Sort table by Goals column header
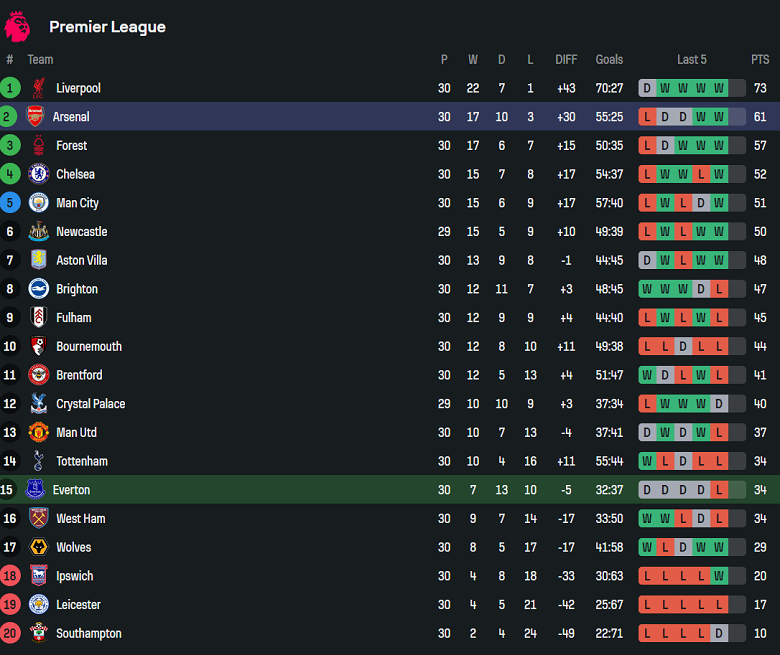Image resolution: width=780 pixels, height=655 pixels. [609, 60]
